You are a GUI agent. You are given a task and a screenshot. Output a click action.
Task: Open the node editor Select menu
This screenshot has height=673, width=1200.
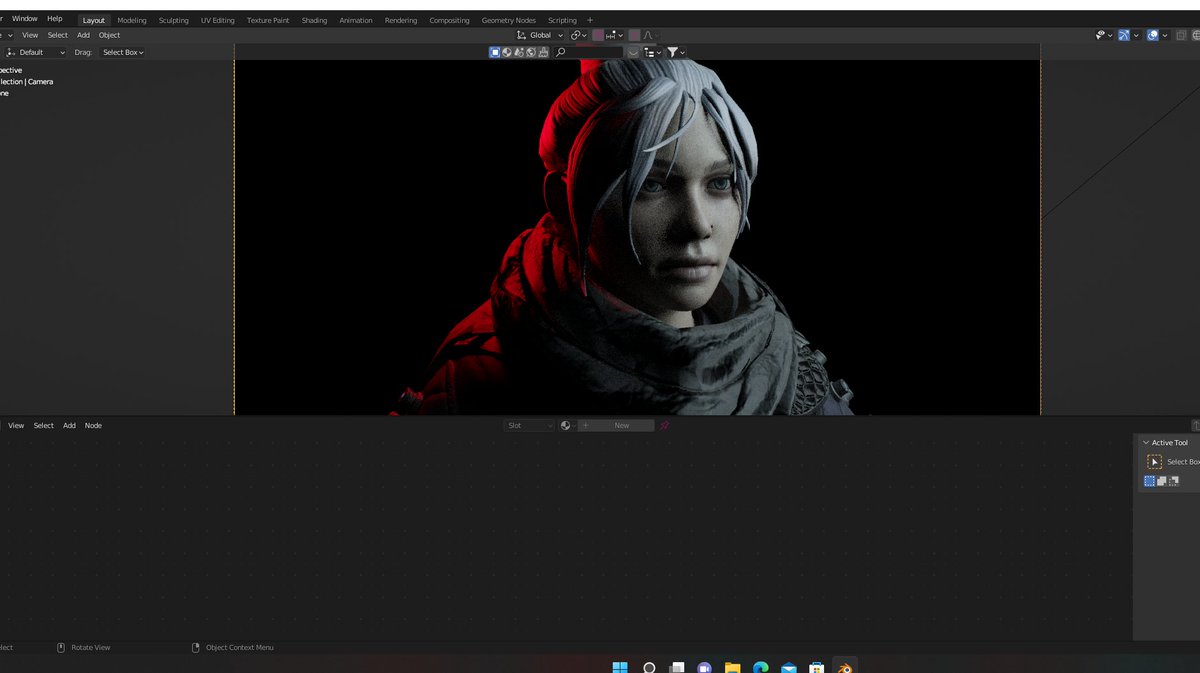[x=44, y=425]
